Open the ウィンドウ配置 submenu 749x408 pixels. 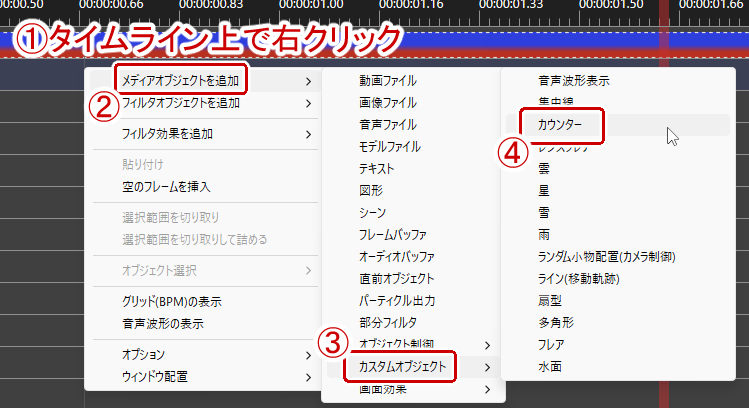pos(203,376)
